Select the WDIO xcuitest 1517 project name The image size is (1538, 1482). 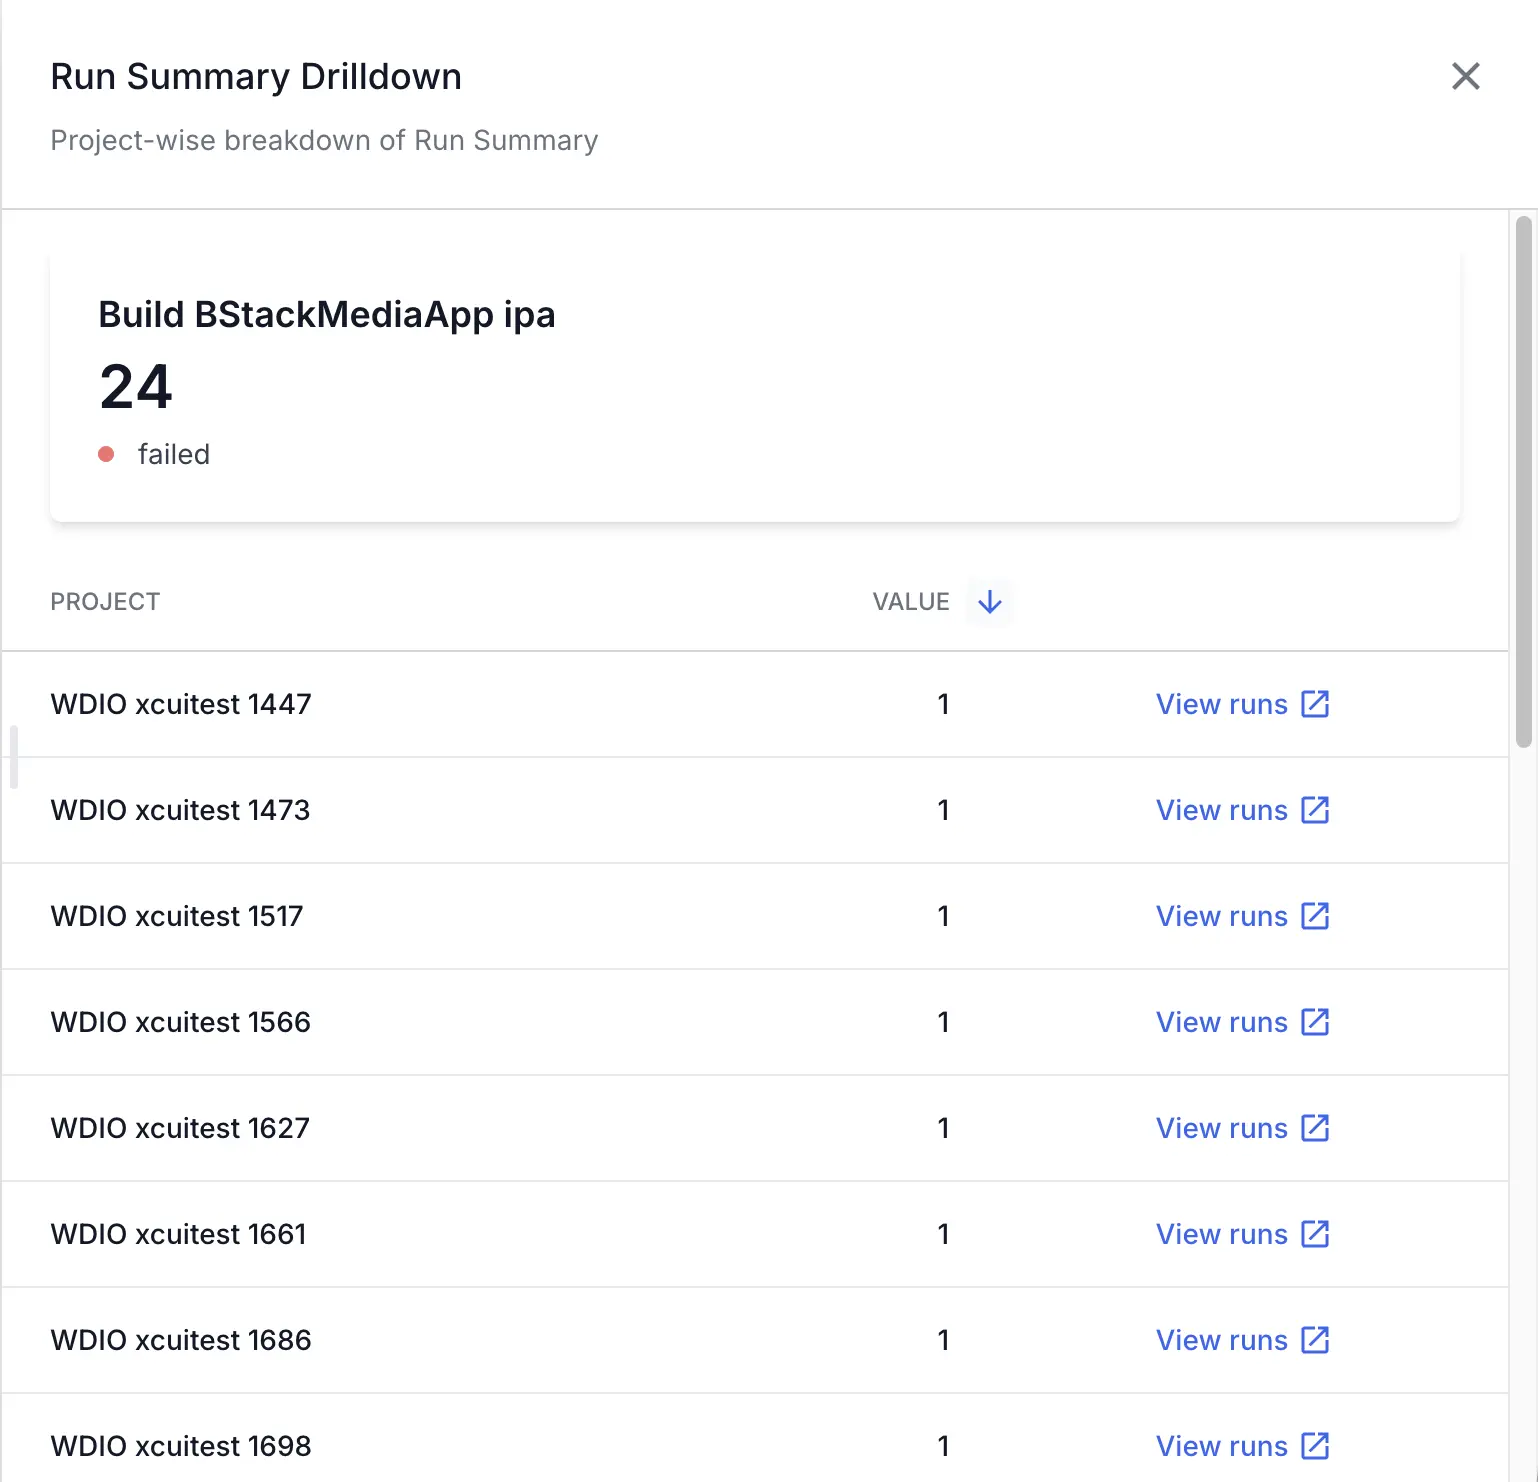click(x=177, y=916)
